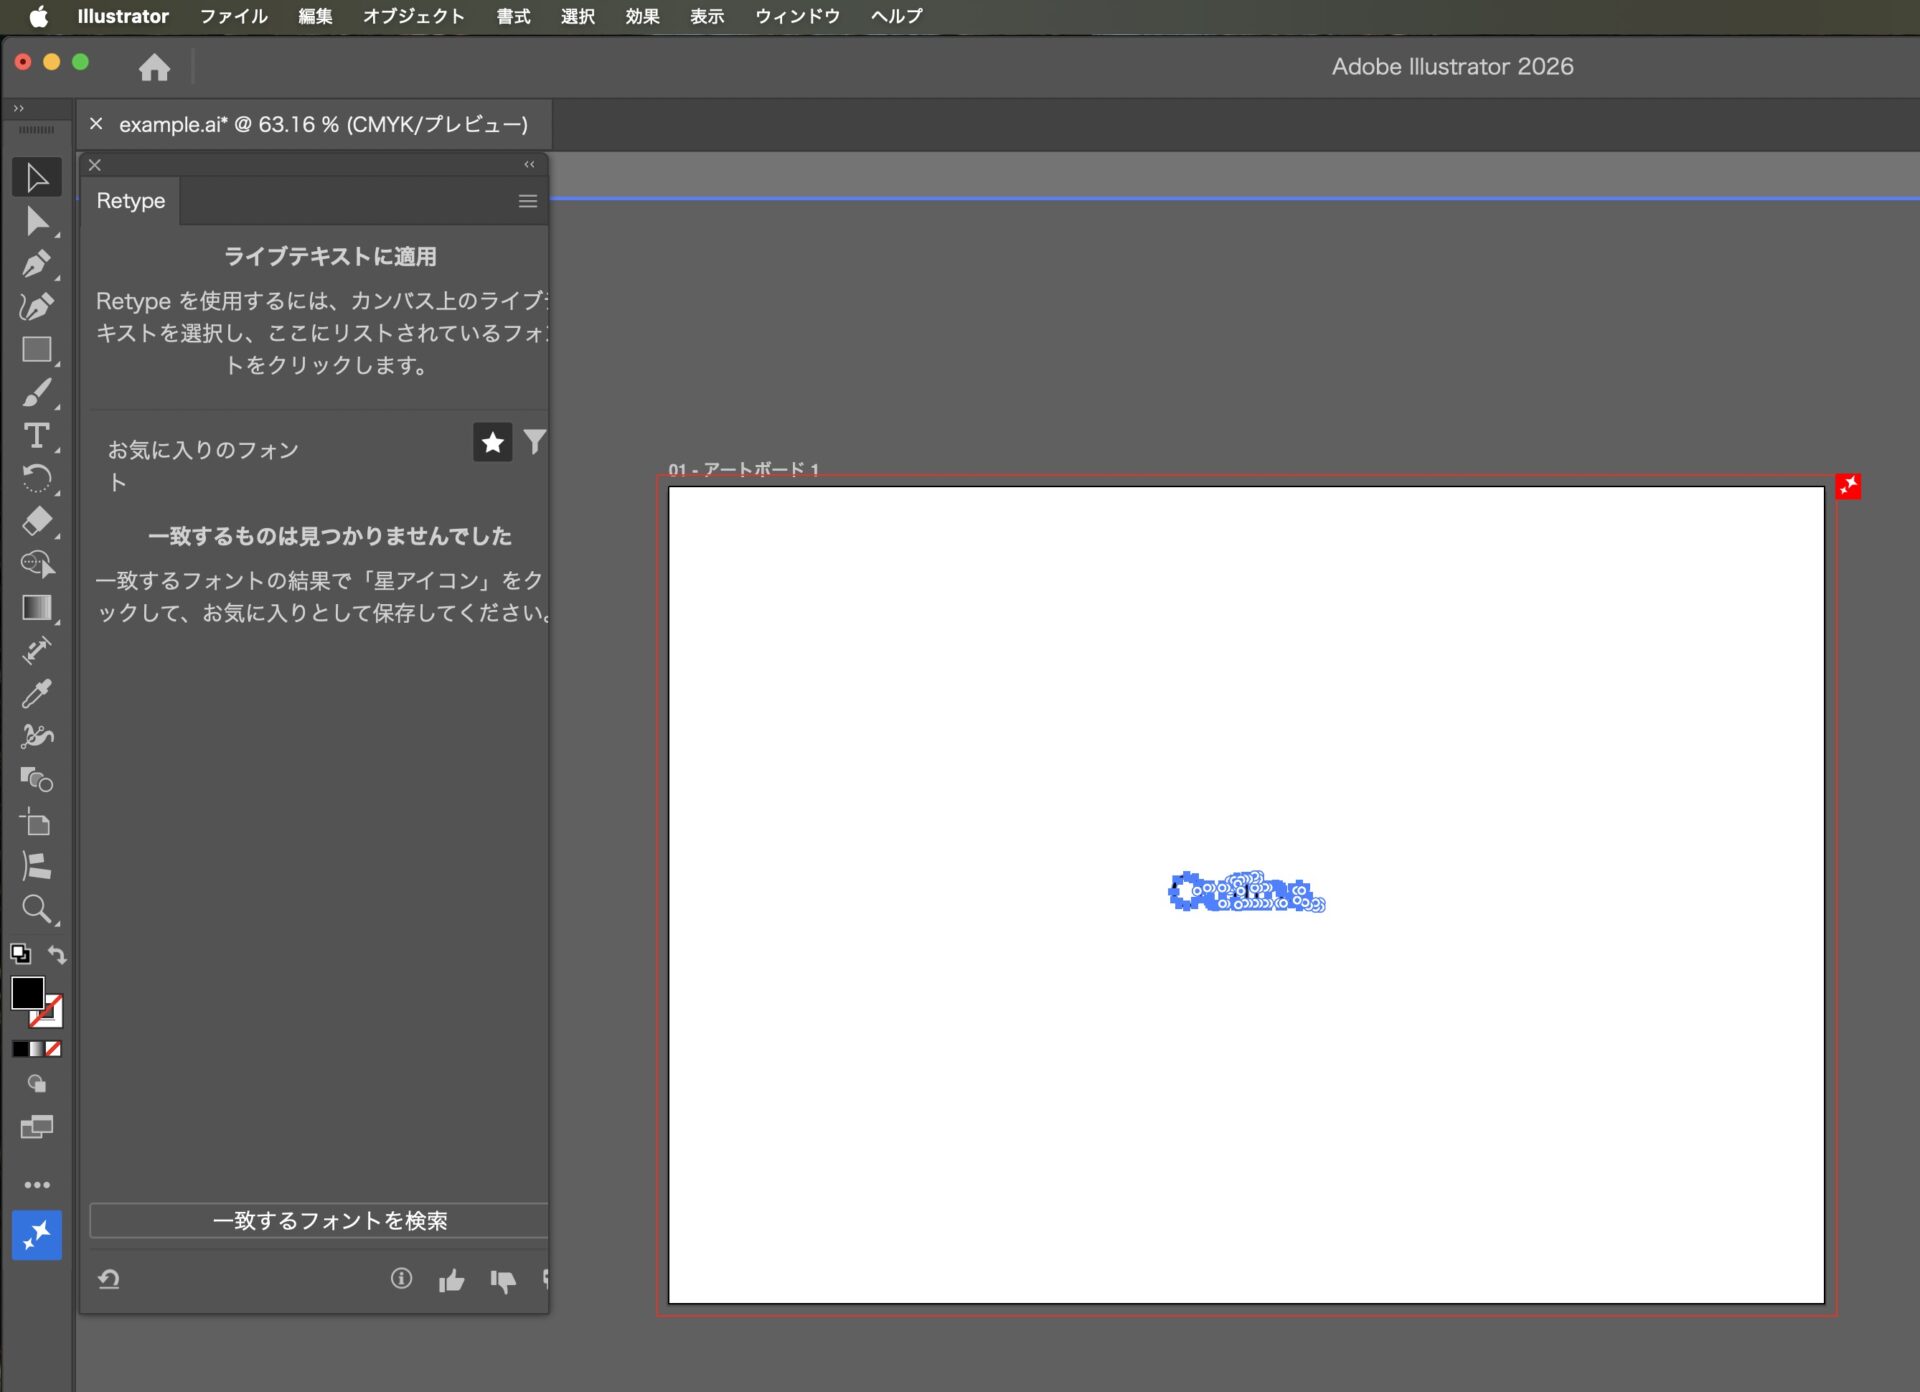Swap fill and stroke colors
Image resolution: width=1920 pixels, height=1392 pixels.
pyautogui.click(x=57, y=955)
